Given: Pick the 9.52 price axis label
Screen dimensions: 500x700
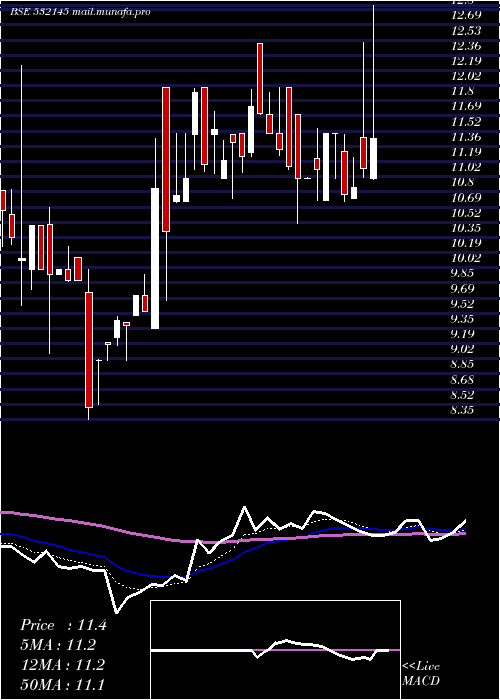Looking at the screenshot, I should (462, 304).
